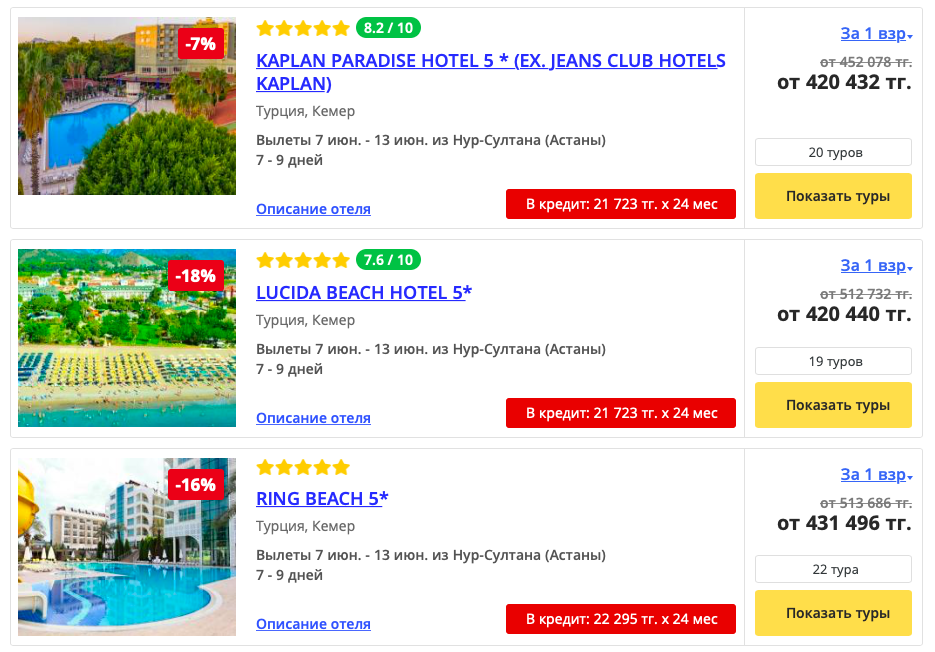Click the 7.6 / 10 rating badge

click(388, 260)
